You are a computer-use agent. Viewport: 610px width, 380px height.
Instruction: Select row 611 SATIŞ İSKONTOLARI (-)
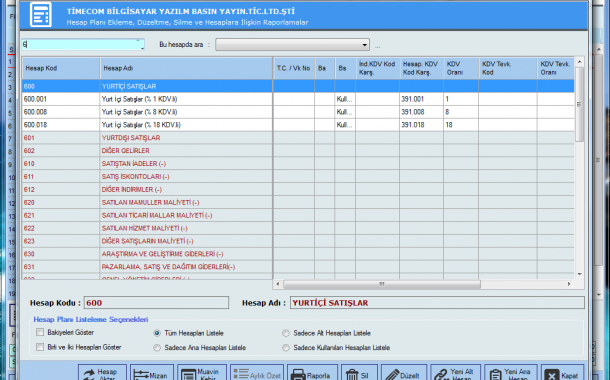pyautogui.click(x=298, y=177)
